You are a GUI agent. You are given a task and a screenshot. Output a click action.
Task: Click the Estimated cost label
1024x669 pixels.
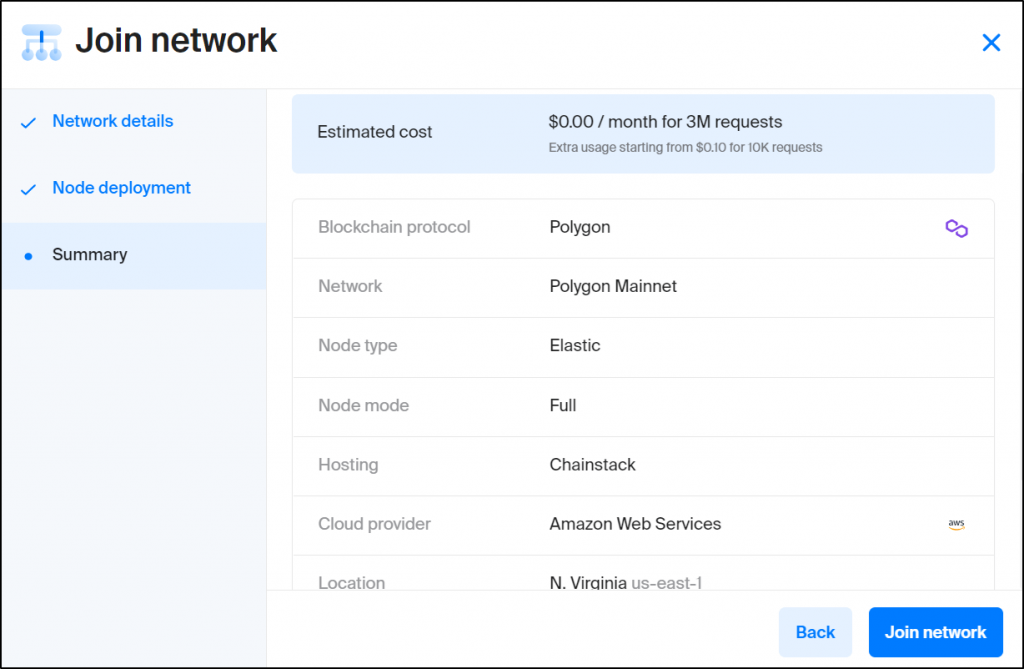click(374, 132)
